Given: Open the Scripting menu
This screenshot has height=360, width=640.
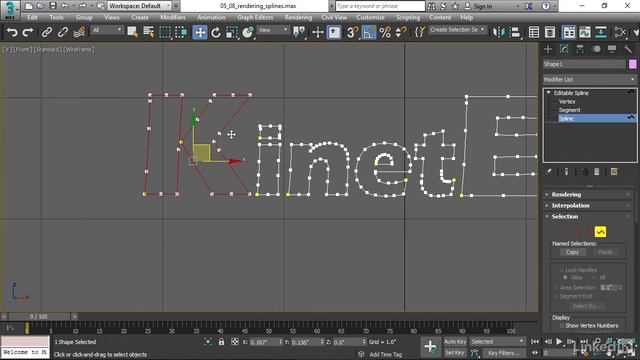Looking at the screenshot, I should (x=408, y=18).
